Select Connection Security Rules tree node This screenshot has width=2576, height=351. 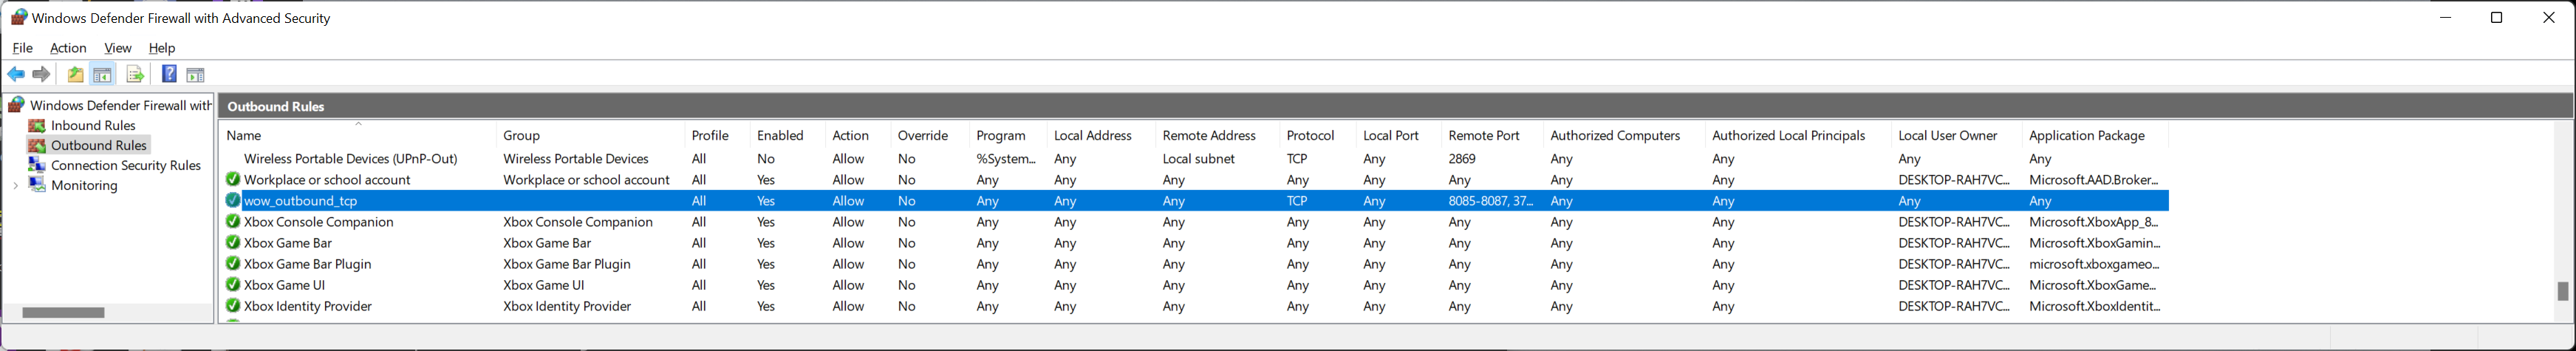pyautogui.click(x=125, y=165)
